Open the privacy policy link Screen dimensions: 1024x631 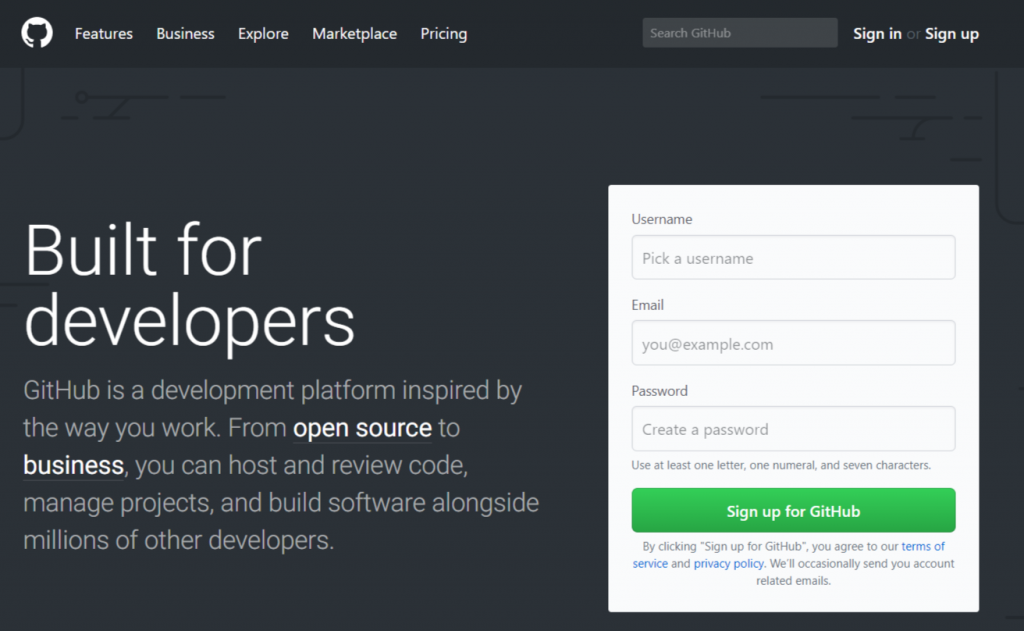pyautogui.click(x=728, y=563)
